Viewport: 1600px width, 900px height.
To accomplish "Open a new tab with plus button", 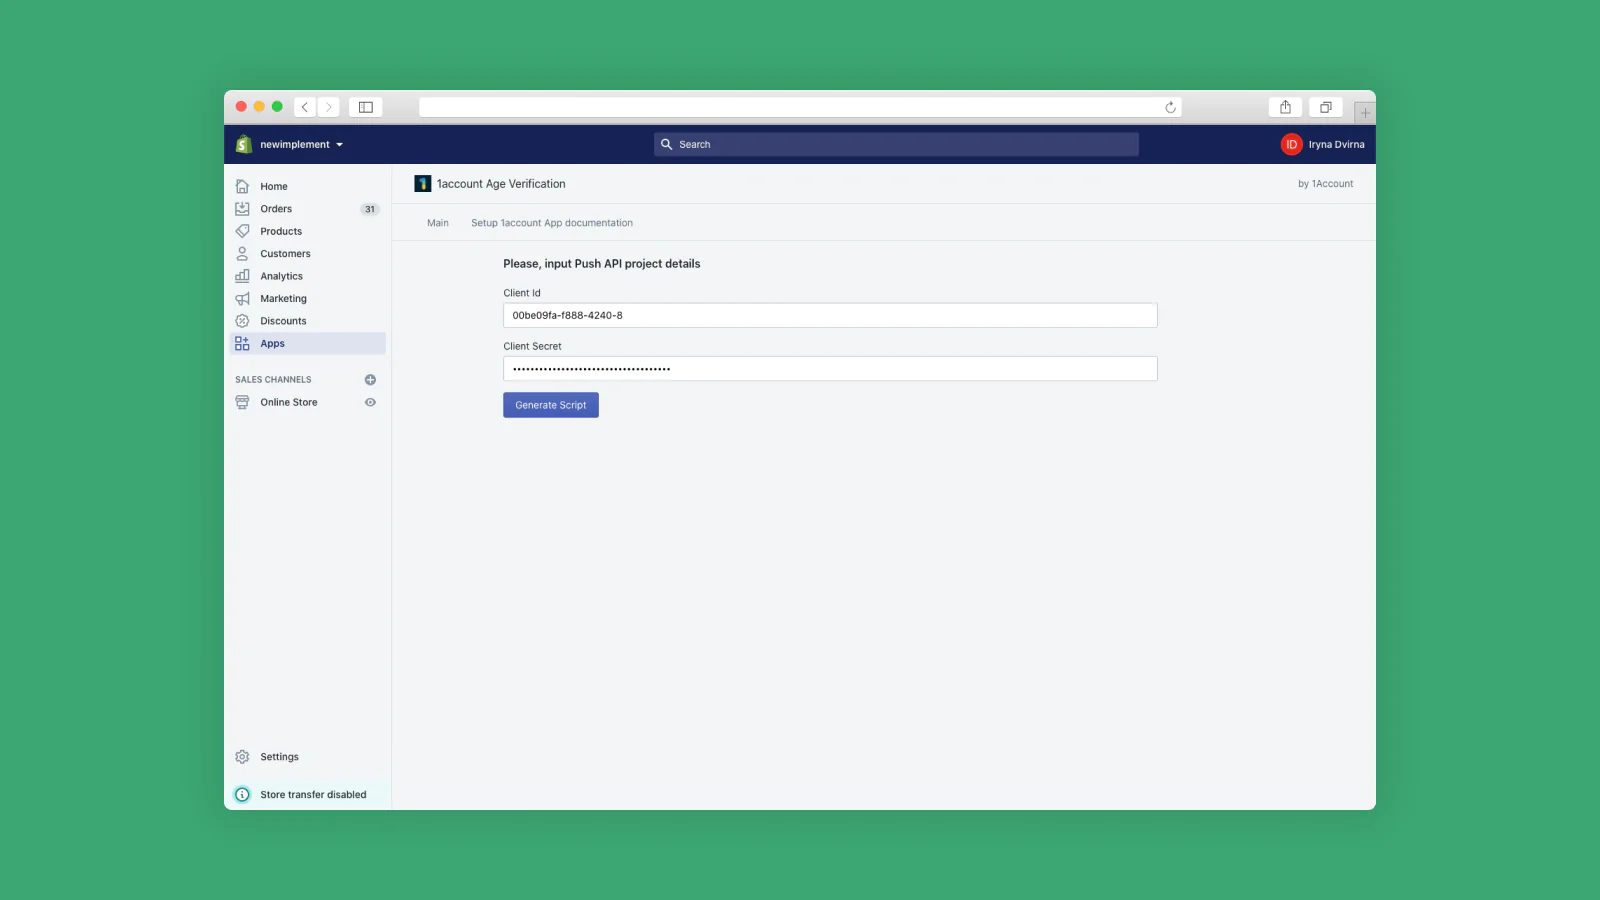I will point(1365,113).
